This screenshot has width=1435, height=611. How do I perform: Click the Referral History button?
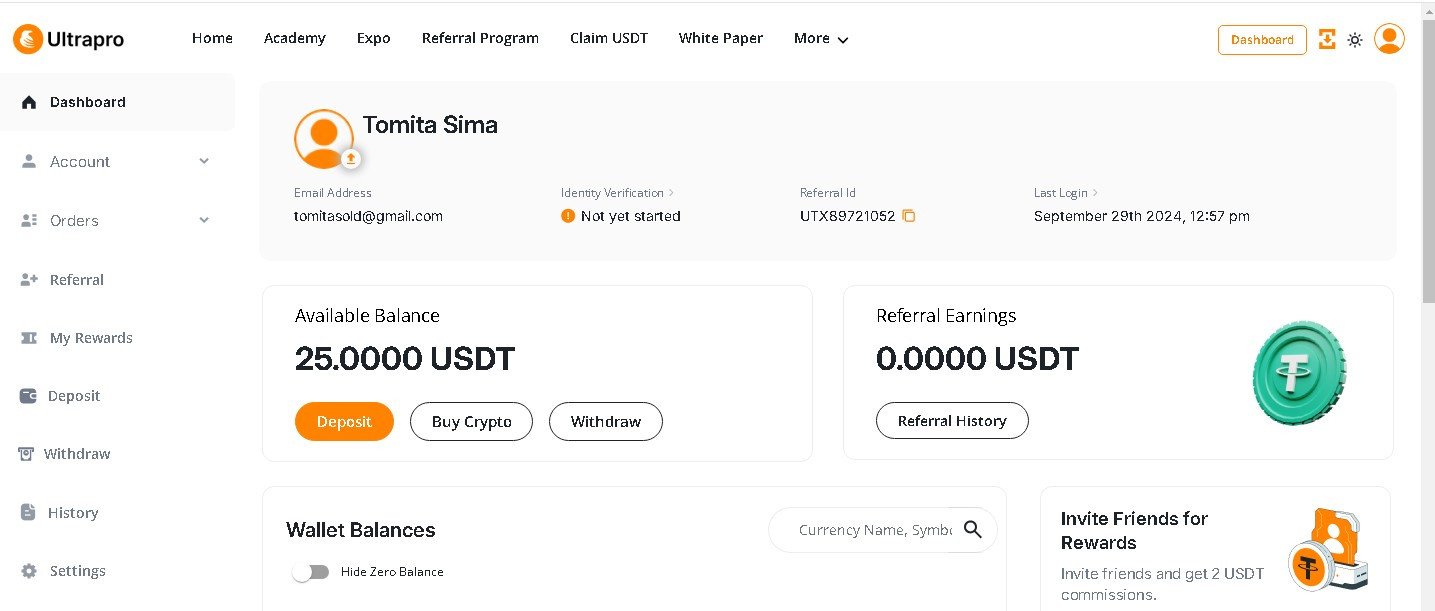952,421
